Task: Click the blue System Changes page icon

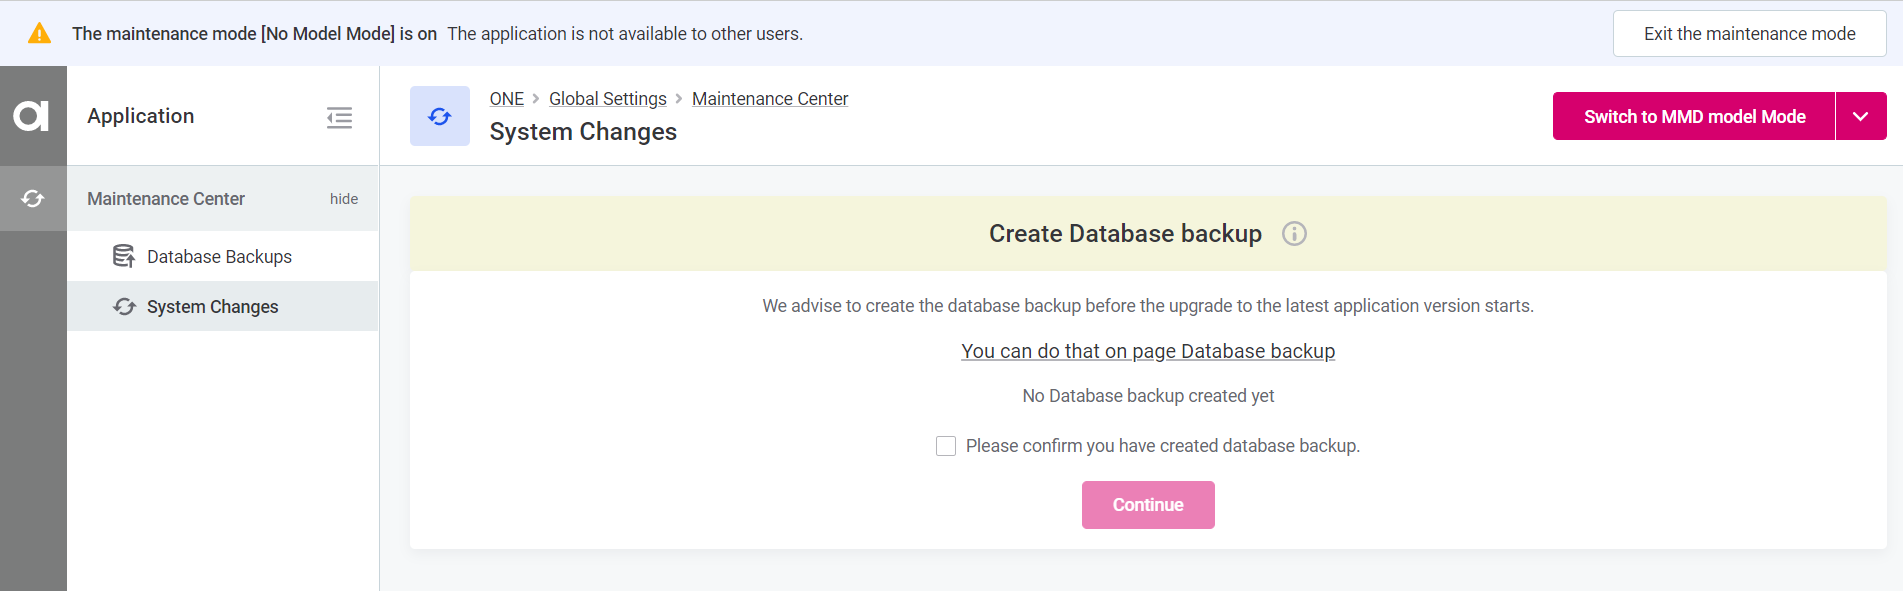Action: click(439, 116)
